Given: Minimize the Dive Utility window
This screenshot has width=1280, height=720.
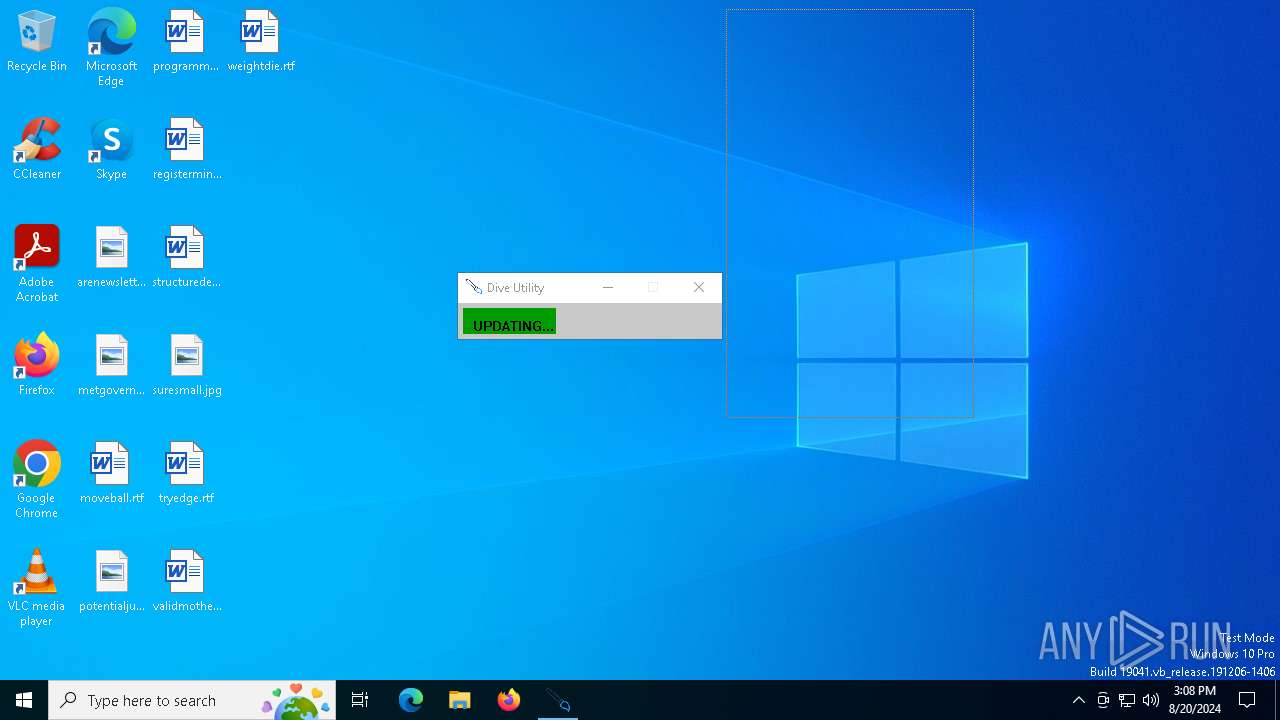Looking at the screenshot, I should (607, 288).
